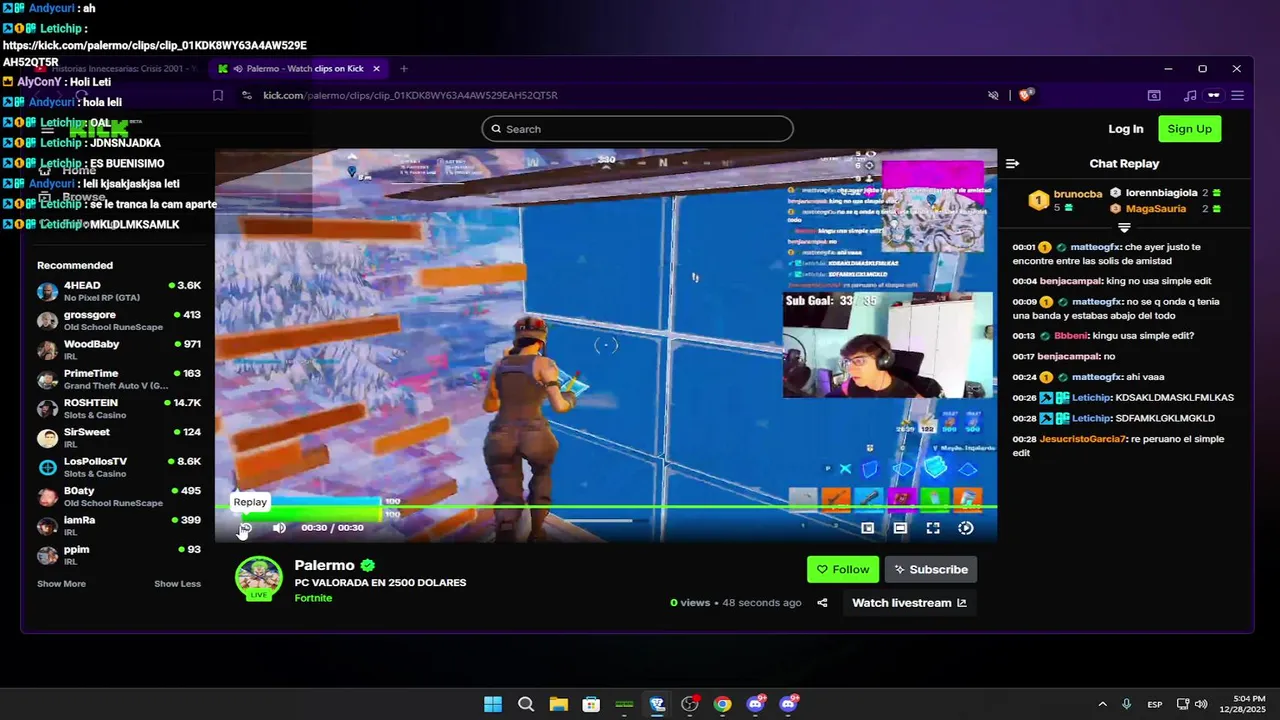Open the taskbar clock showing 5:04 PM
Screen dimensions: 1280x720
point(1243,704)
